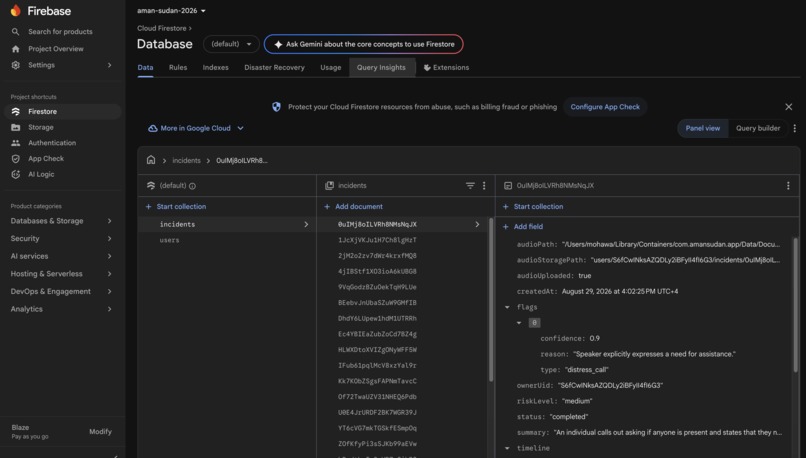The image size is (806, 458).
Task: Expand the Settings arrow in sidebar
Action: click(x=109, y=65)
